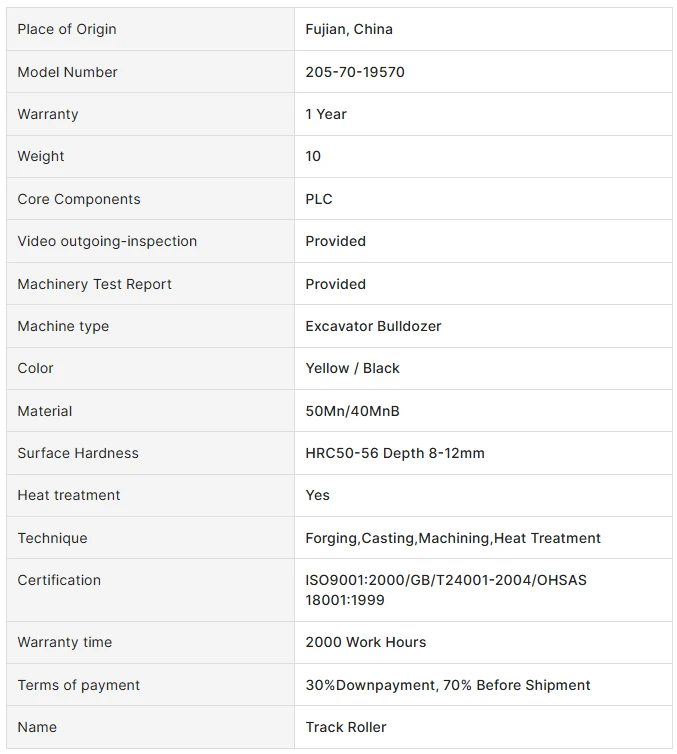Select Excavator Bulldozer machine type text
Image resolution: width=677 pixels, height=754 pixels.
coord(373,326)
